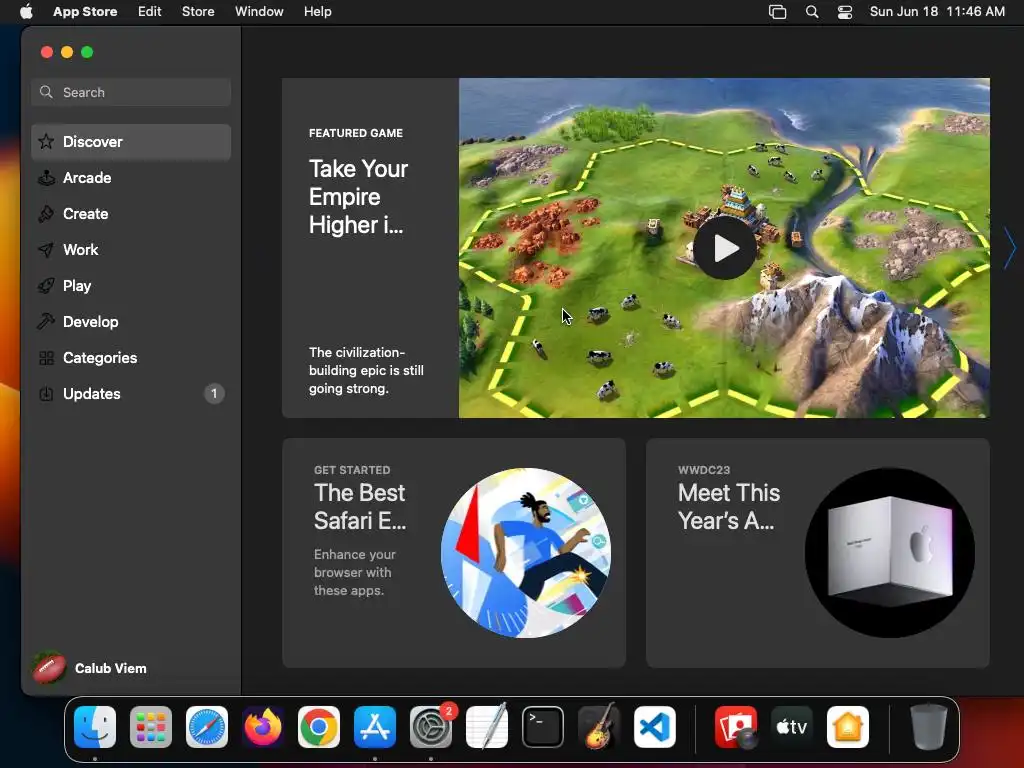Screen dimensions: 1024x768
Task: Open Photo Booth from the Dock
Action: click(736, 727)
